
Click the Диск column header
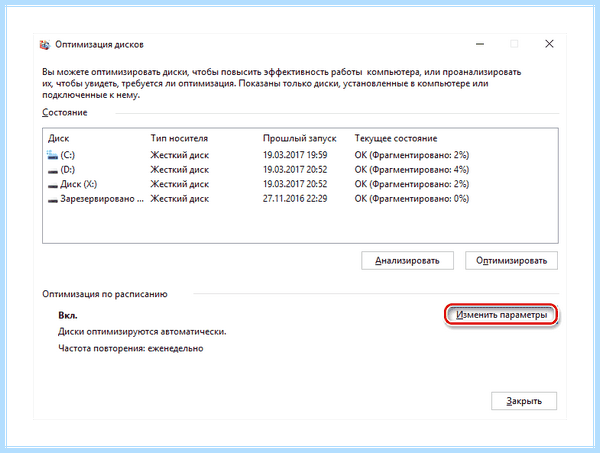(x=59, y=138)
